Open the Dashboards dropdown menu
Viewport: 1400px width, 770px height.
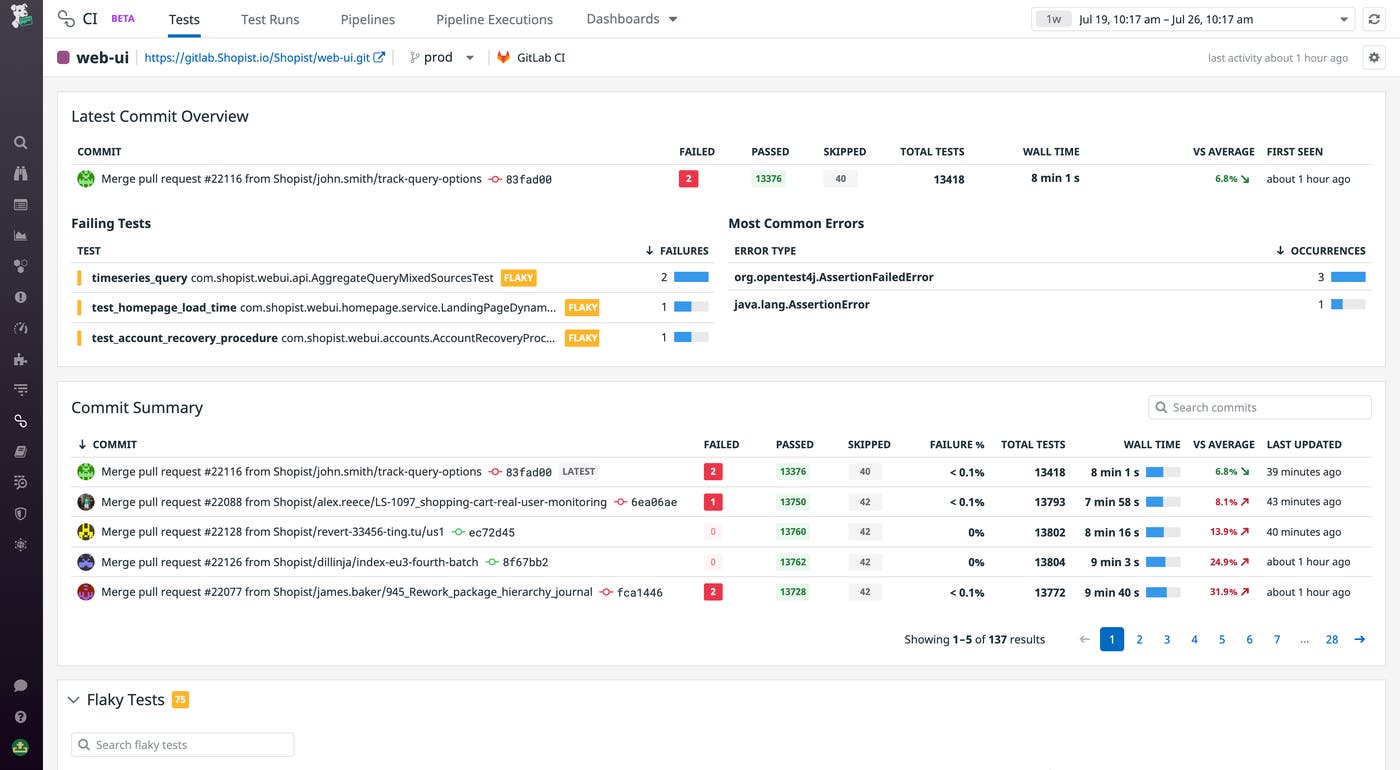[631, 19]
